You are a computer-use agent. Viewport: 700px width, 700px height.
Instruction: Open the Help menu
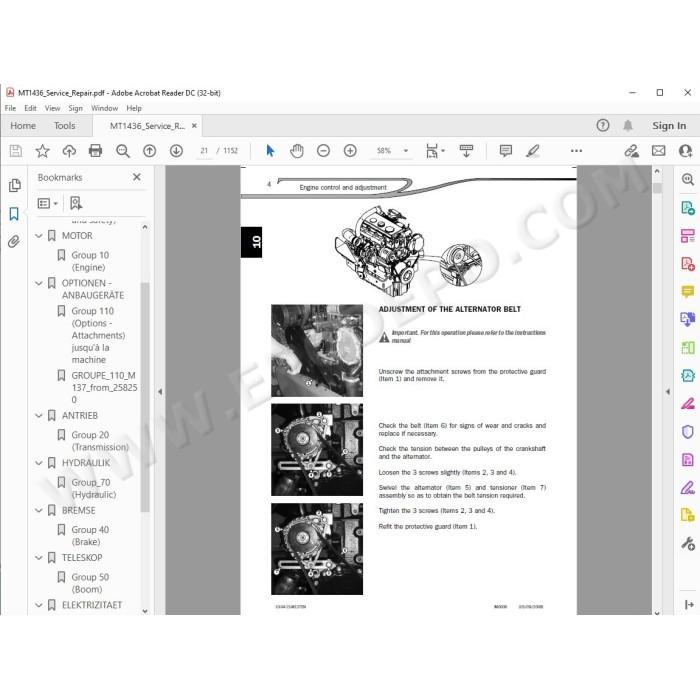pyautogui.click(x=134, y=108)
